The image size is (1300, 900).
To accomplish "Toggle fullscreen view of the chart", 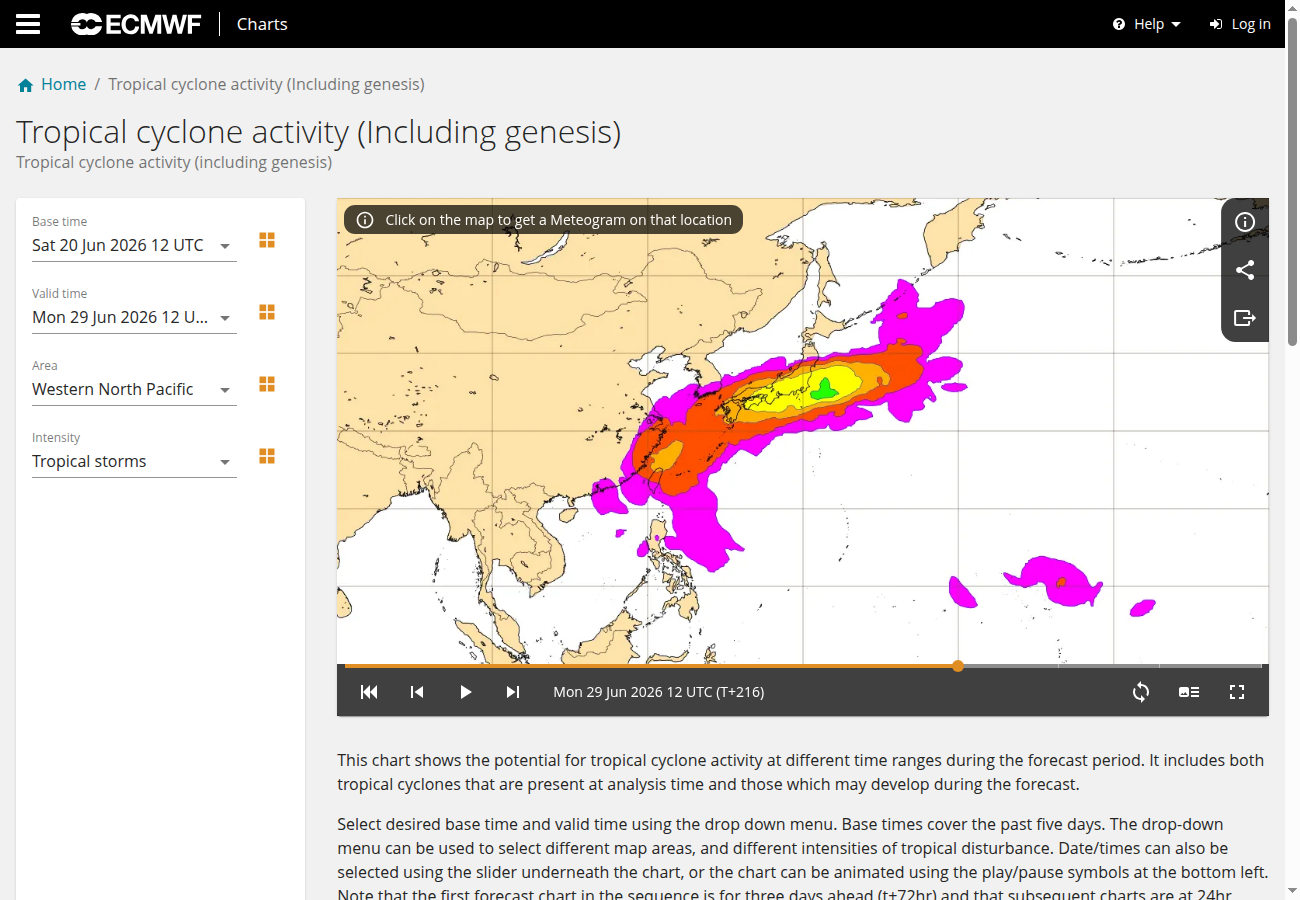I will [x=1237, y=692].
